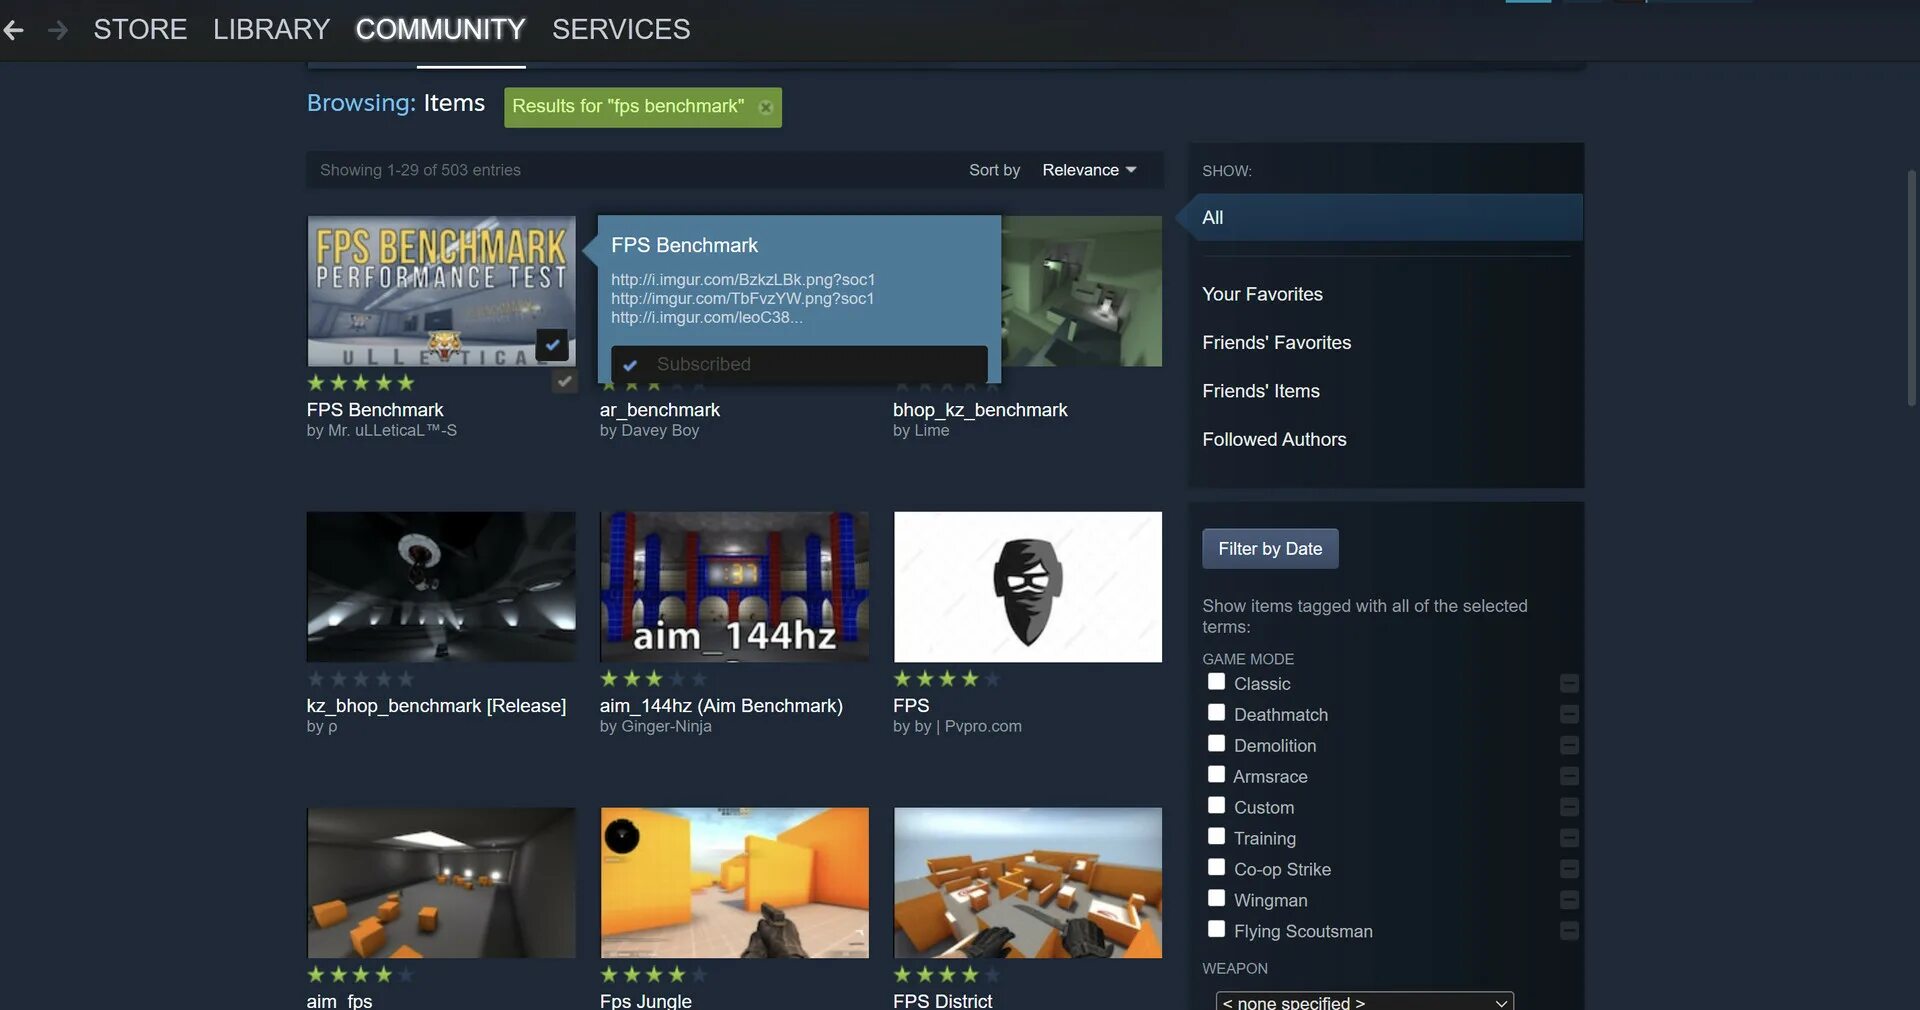The width and height of the screenshot is (1920, 1010).
Task: Click the Browsing label before Items
Action: pyautogui.click(x=361, y=103)
